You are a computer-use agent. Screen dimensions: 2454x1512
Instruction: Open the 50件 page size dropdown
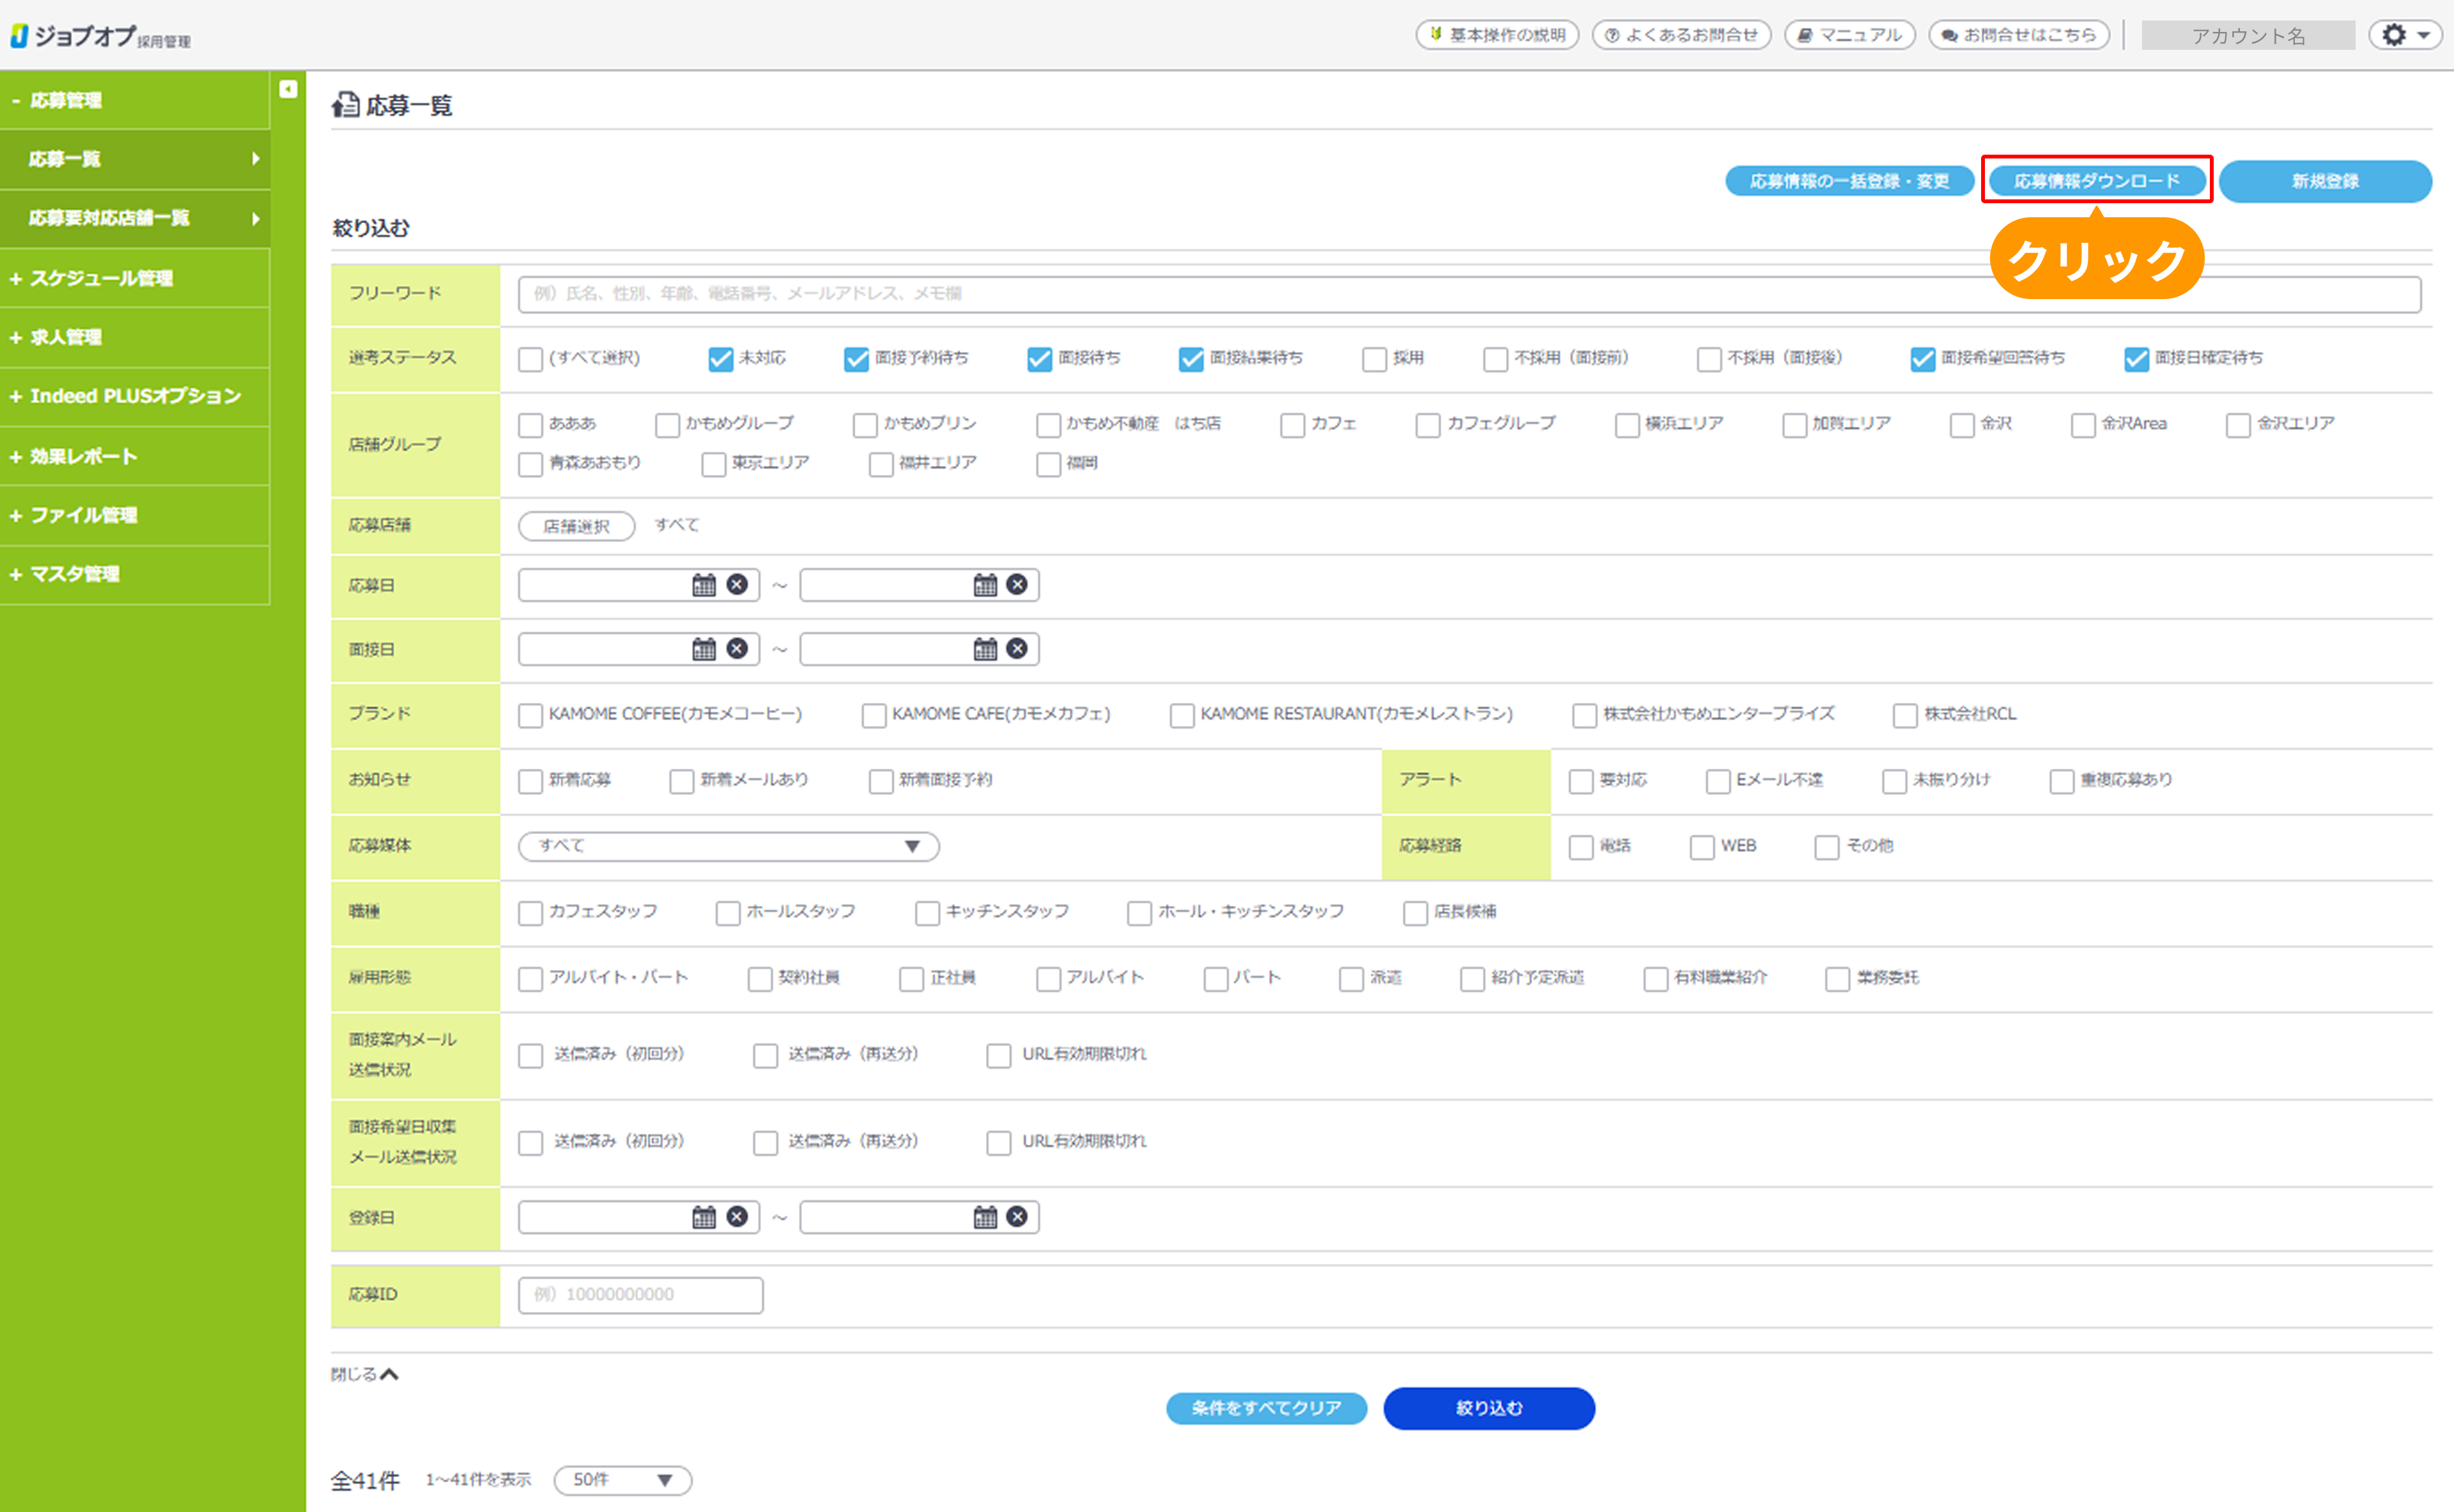pyautogui.click(x=622, y=1480)
